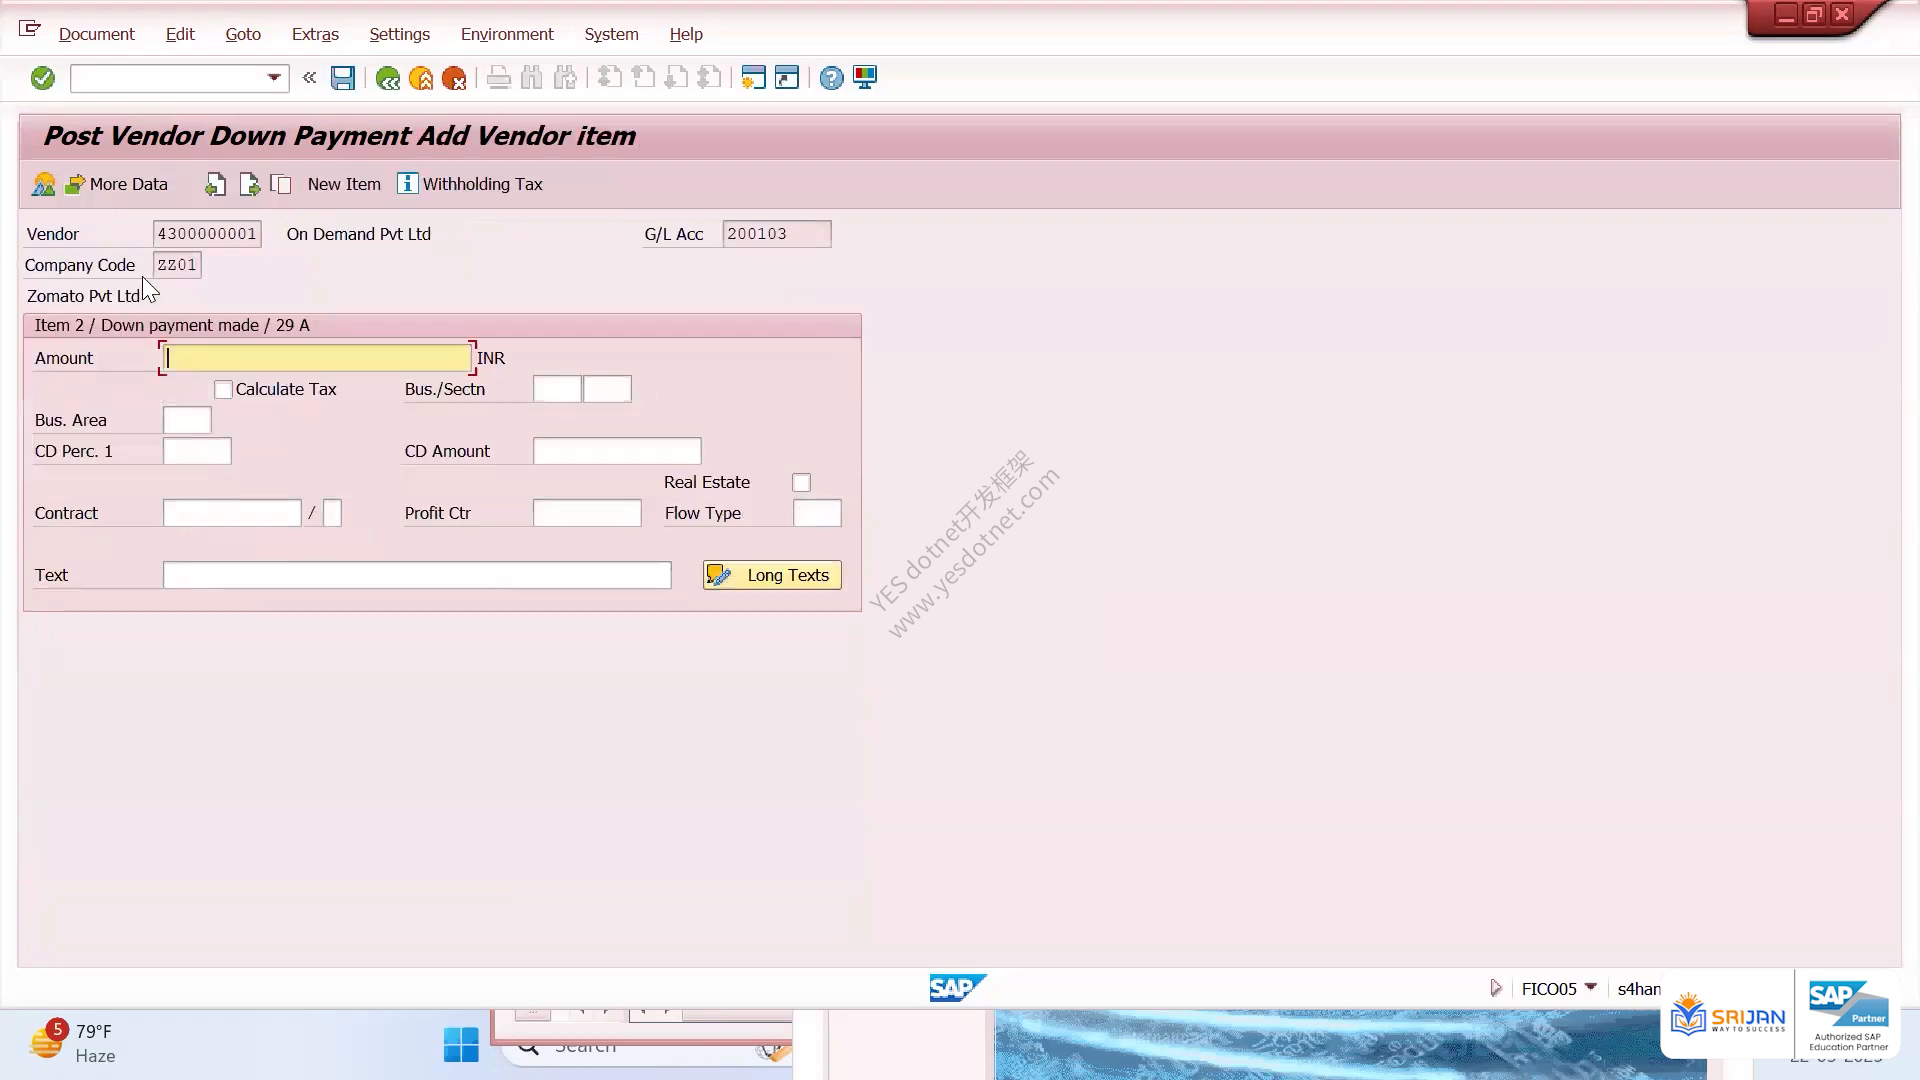
Task: Create a new GUI window icon
Action: [753, 78]
